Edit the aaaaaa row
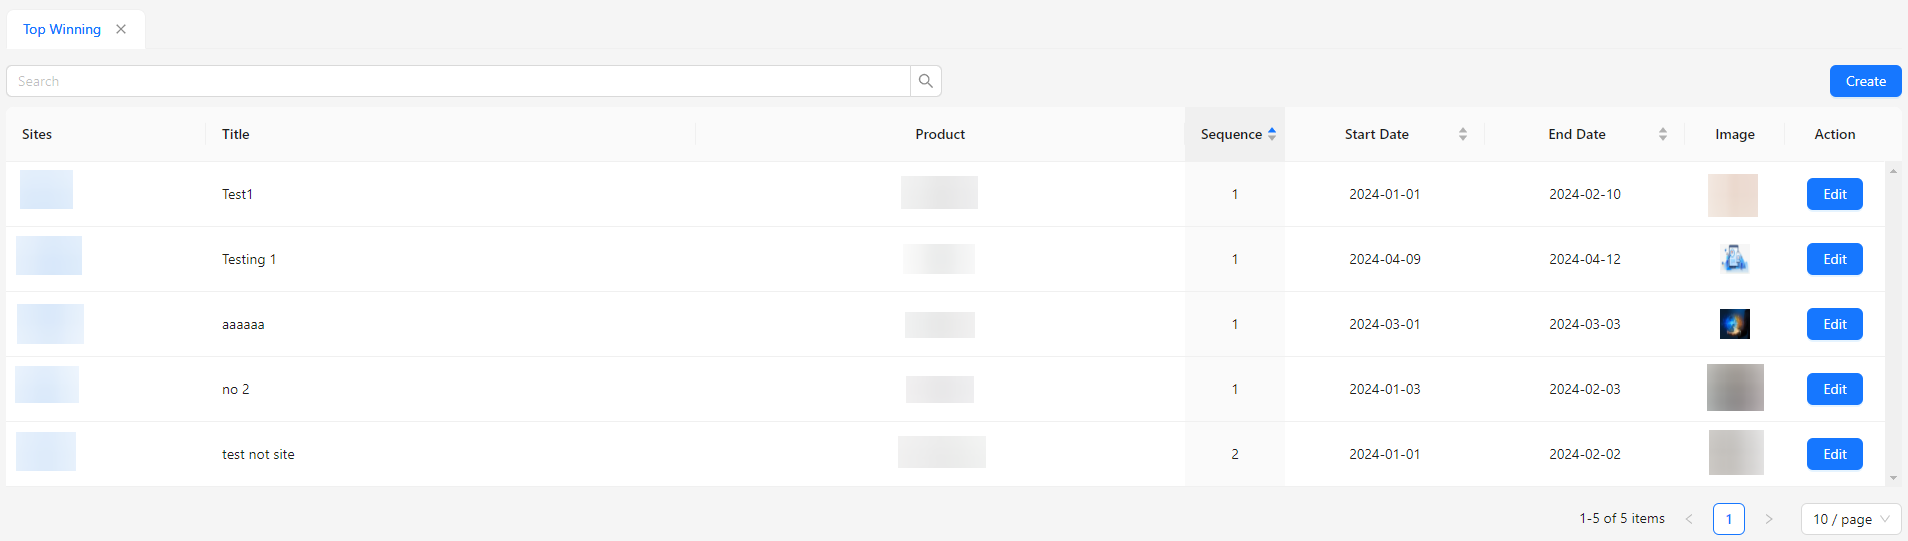The width and height of the screenshot is (1908, 541). tap(1834, 324)
